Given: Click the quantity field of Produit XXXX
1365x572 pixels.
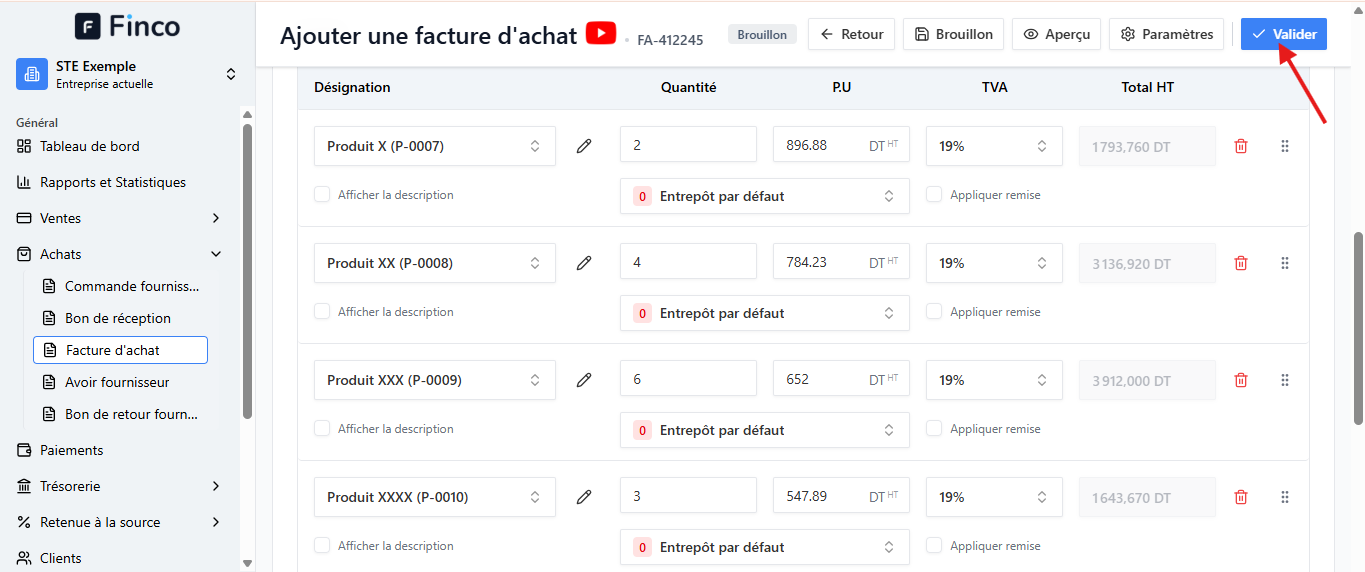Looking at the screenshot, I should [688, 496].
